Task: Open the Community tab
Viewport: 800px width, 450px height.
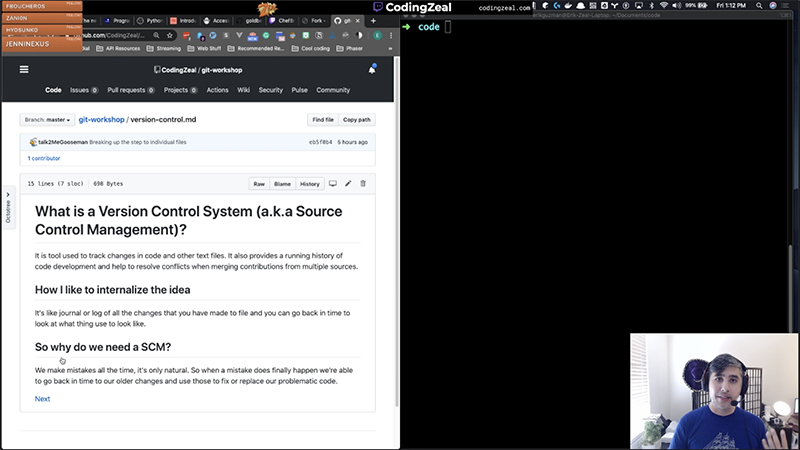Action: click(x=333, y=90)
